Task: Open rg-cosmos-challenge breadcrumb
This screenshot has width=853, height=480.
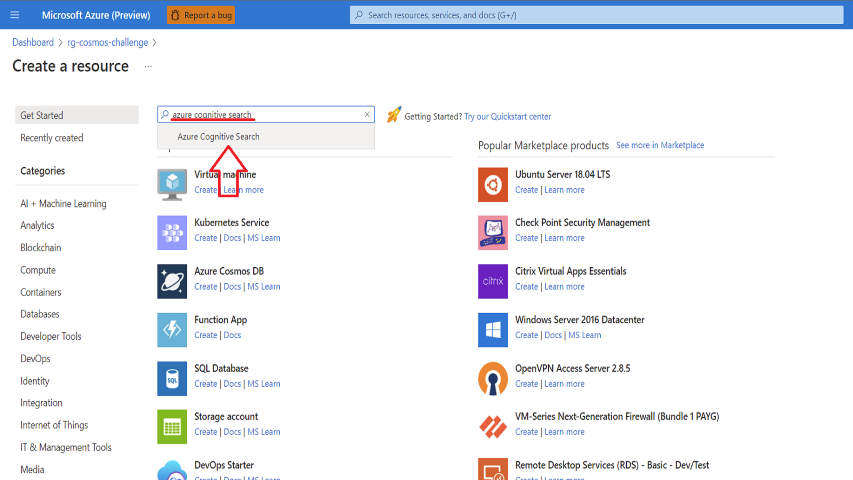Action: click(108, 42)
